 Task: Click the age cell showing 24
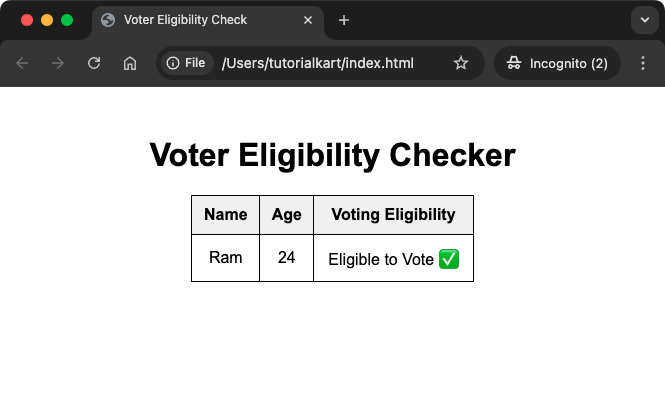(287, 258)
